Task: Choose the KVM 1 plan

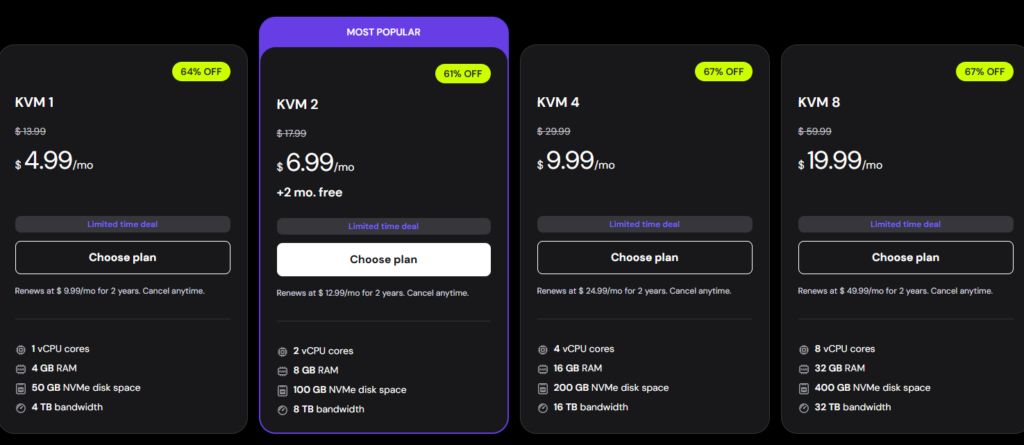Action: coord(122,258)
